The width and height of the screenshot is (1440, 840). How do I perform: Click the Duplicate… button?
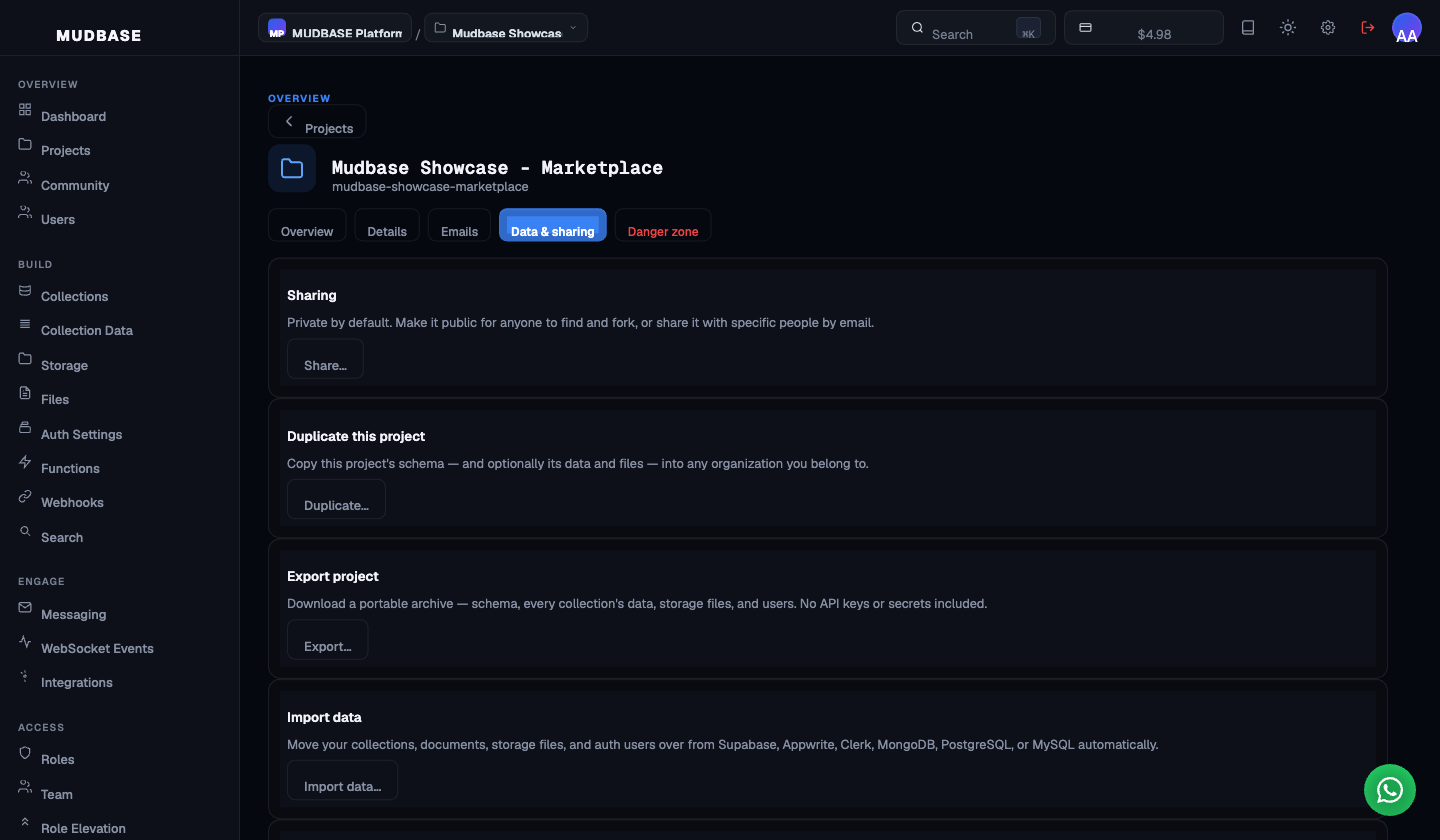pos(336,499)
